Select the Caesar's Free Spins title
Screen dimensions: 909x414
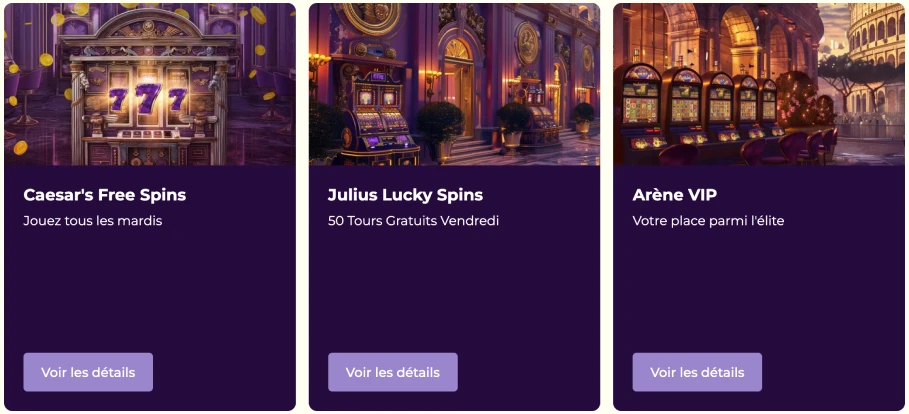[x=104, y=195]
